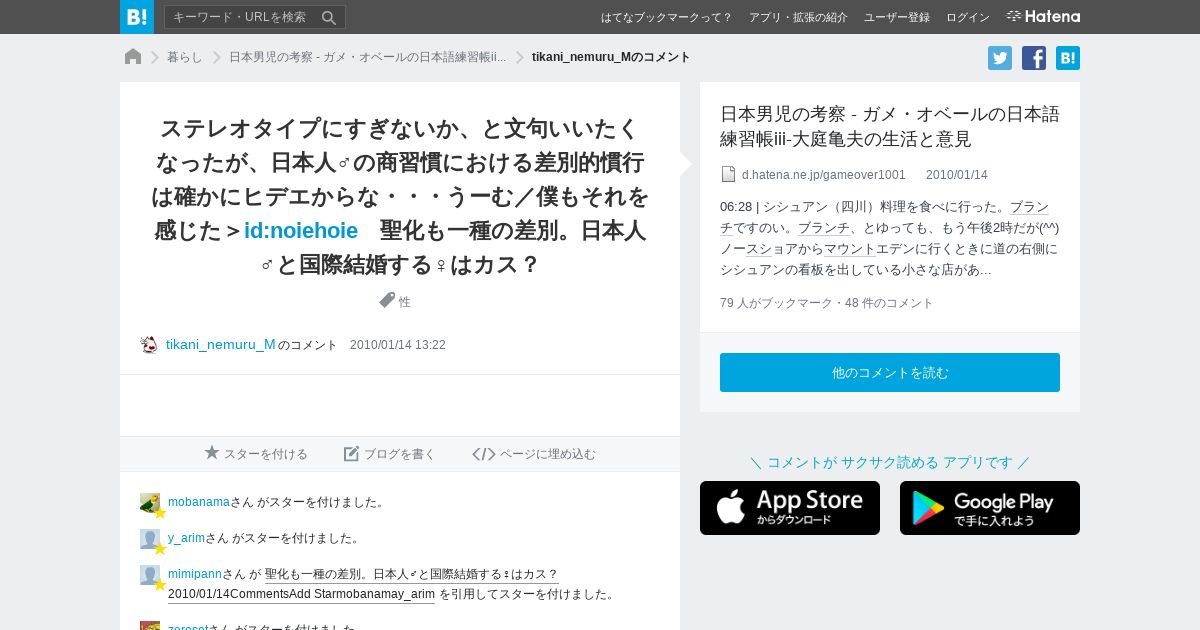Open ブランチ keyword link in excerpt
Viewport: 1200px width, 630px height.
[x=824, y=228]
